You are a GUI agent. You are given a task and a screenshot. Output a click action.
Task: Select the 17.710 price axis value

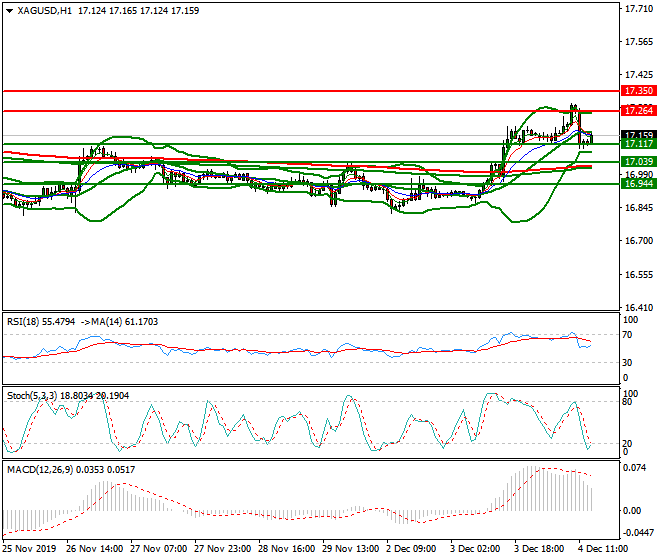[639, 8]
